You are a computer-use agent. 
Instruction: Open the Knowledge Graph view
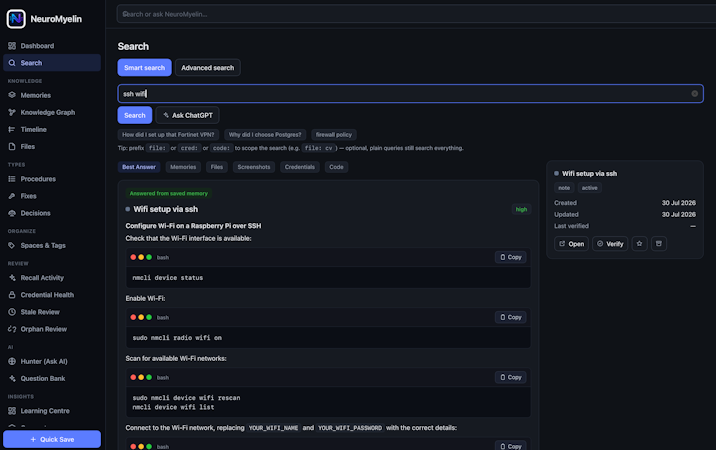tap(52, 112)
